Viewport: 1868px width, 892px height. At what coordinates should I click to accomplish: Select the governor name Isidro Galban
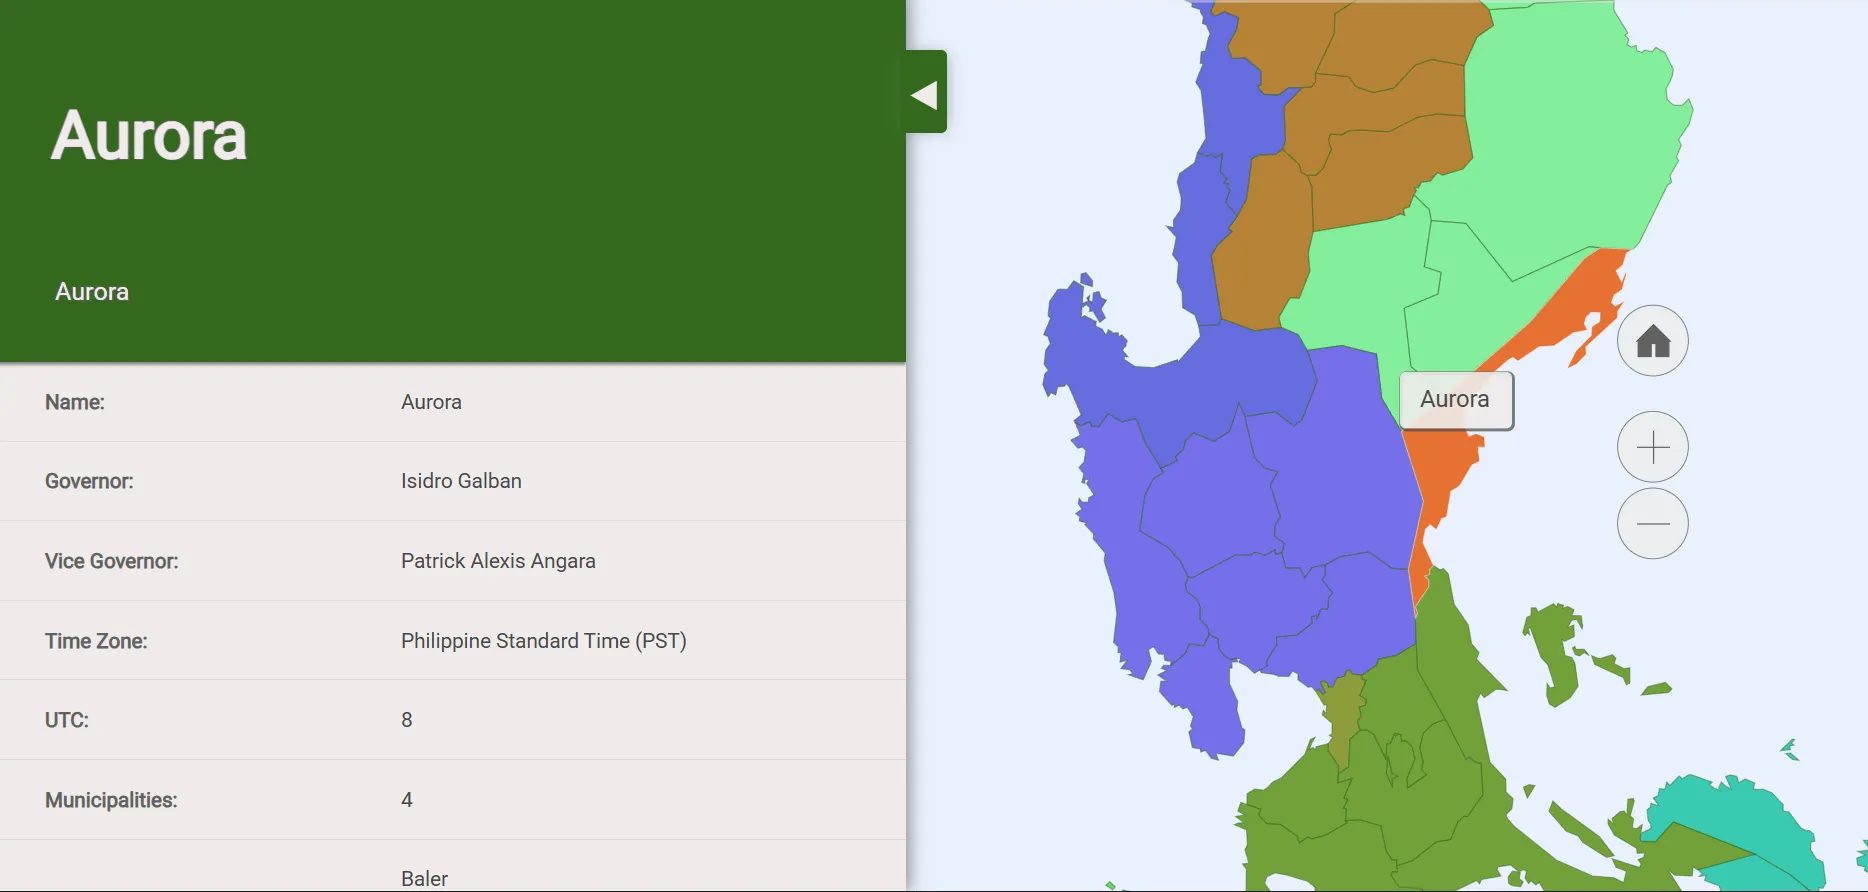click(x=461, y=481)
